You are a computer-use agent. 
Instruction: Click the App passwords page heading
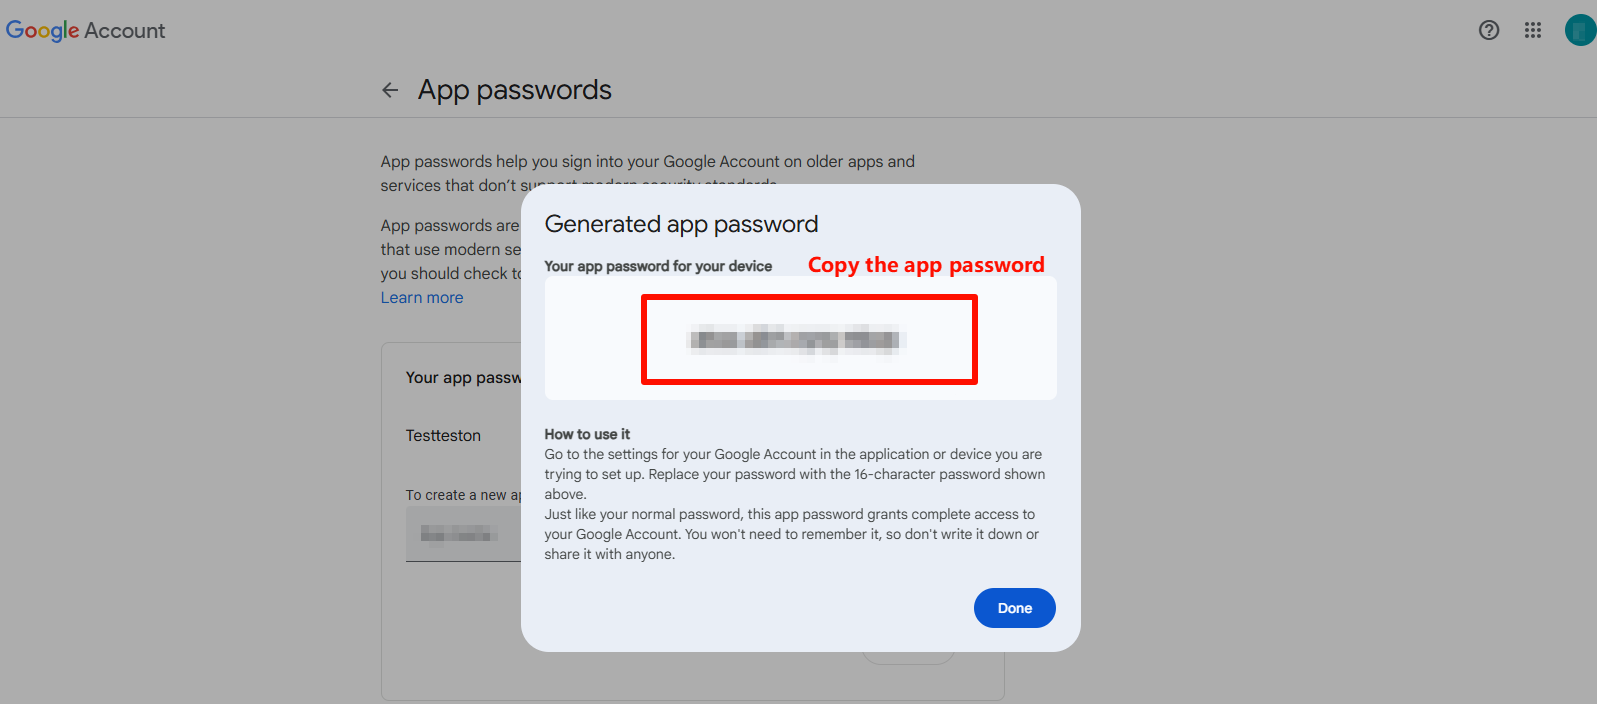click(514, 90)
